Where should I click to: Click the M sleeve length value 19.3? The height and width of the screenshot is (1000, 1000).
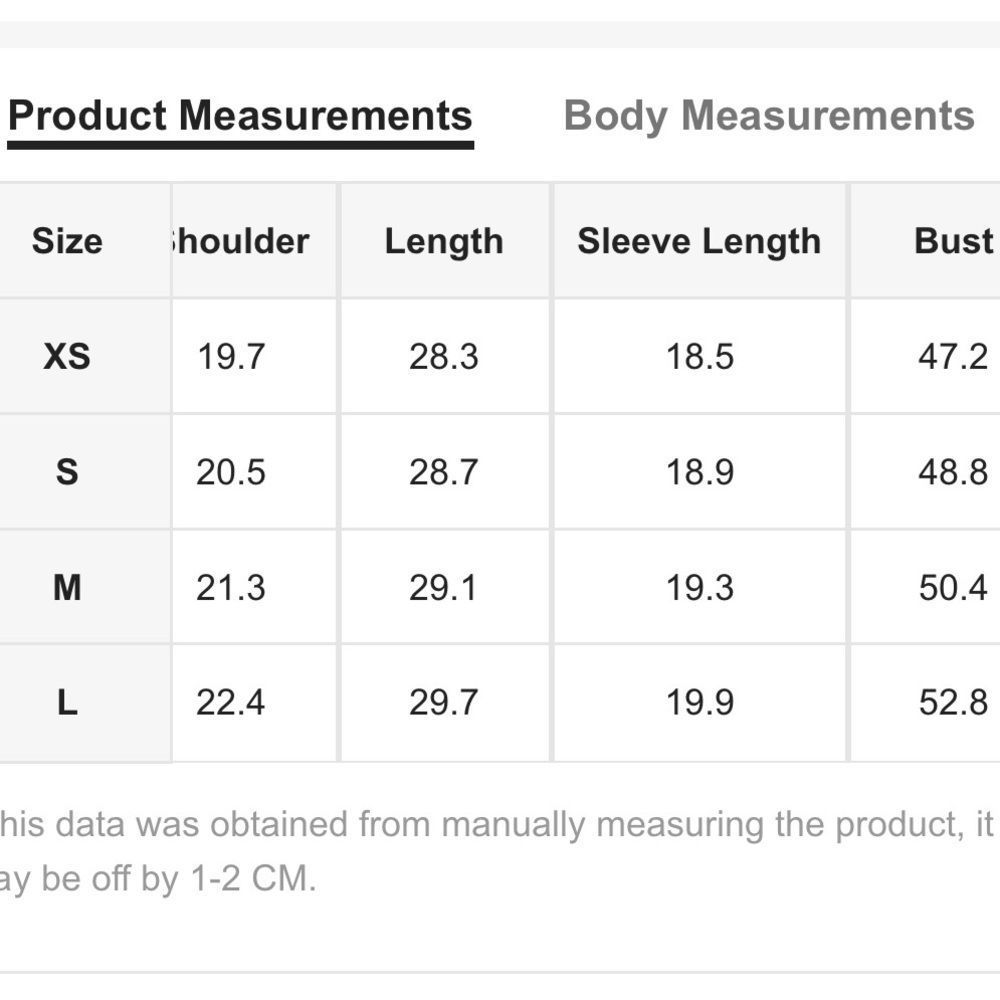pyautogui.click(x=700, y=587)
